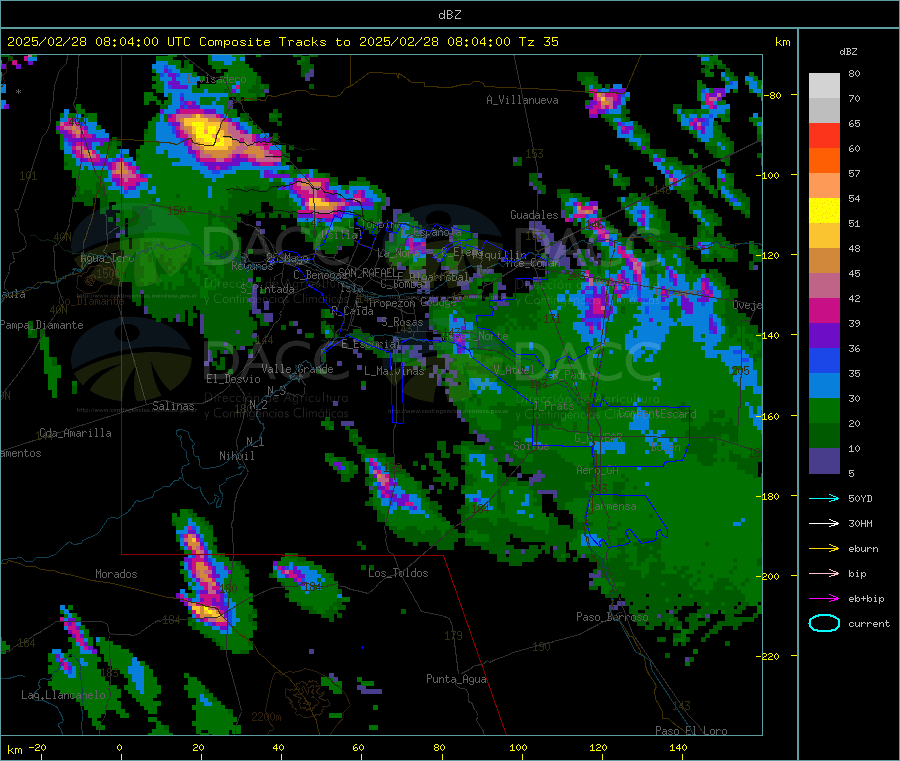Image resolution: width=900 pixels, height=761 pixels.
Task: Click the Morados place label
Action: (116, 574)
